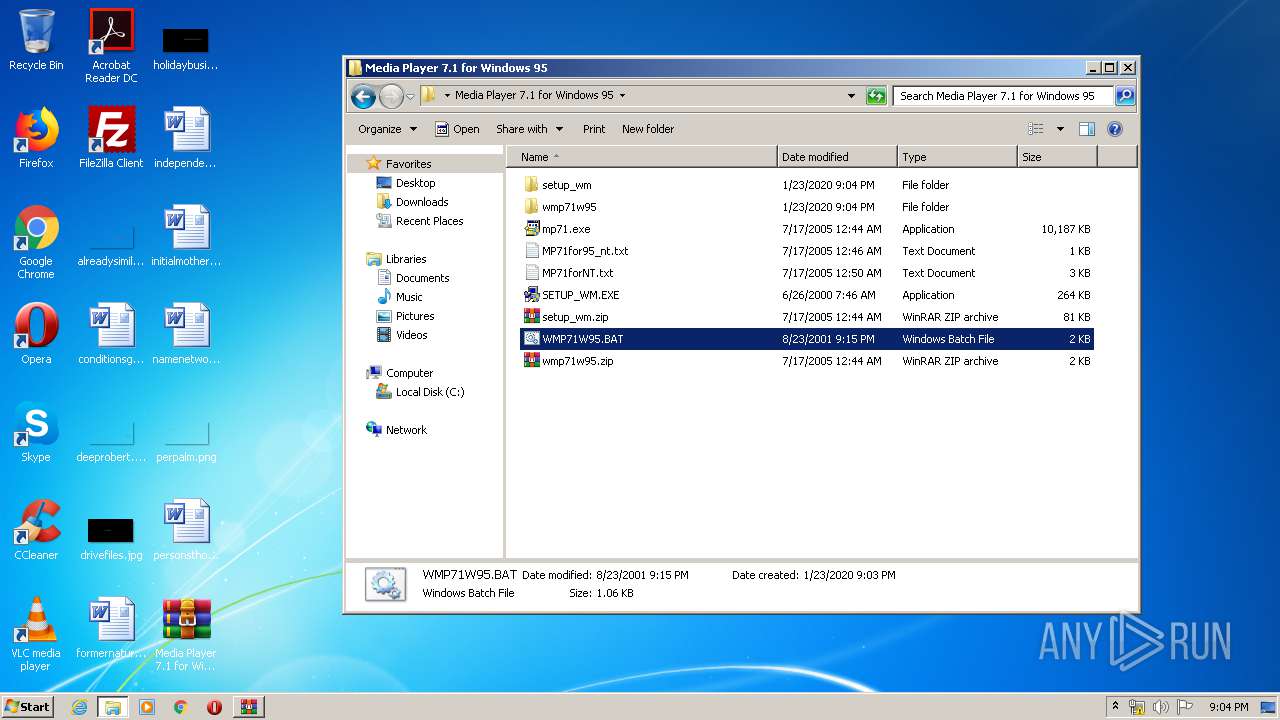
Task: Expand breadcrumb arrow after folder name
Action: pos(622,96)
